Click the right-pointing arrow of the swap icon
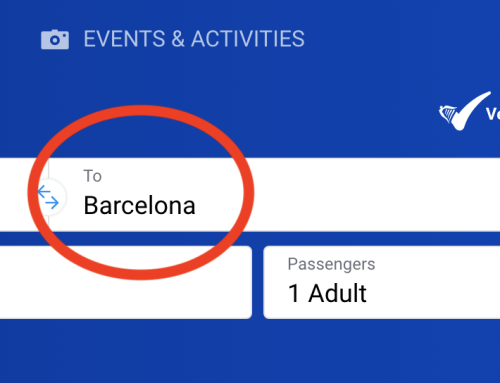The image size is (500, 383). [x=52, y=202]
